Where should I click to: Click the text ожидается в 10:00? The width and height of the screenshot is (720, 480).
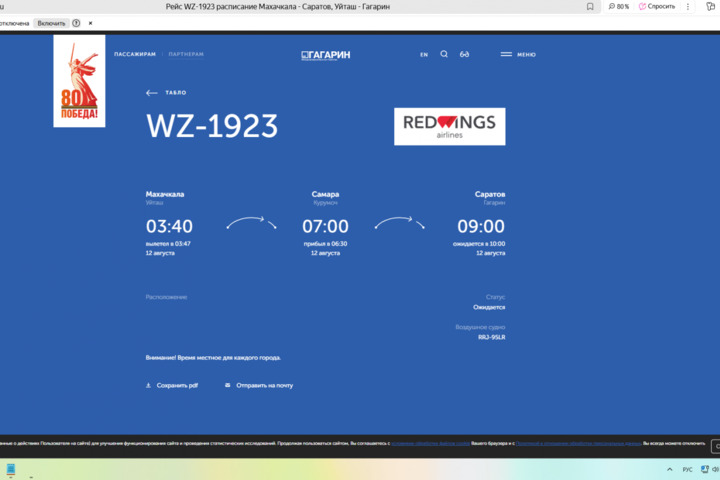click(479, 244)
